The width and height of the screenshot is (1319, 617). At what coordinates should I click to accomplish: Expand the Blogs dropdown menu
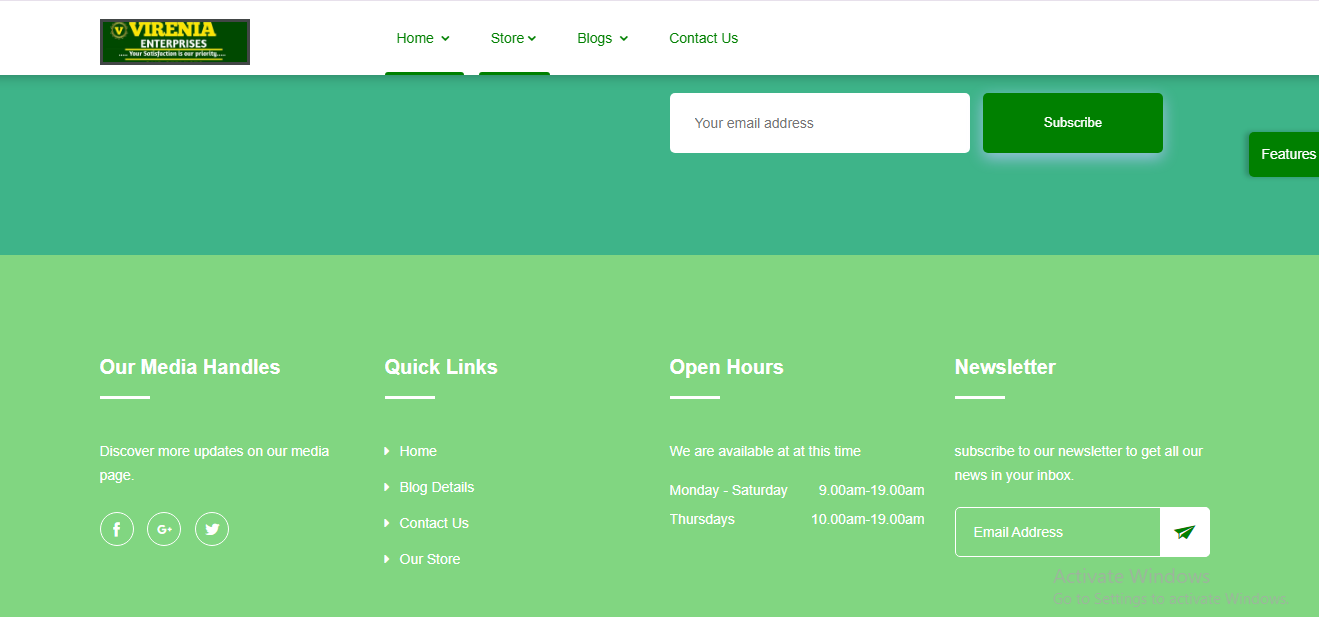coord(602,38)
